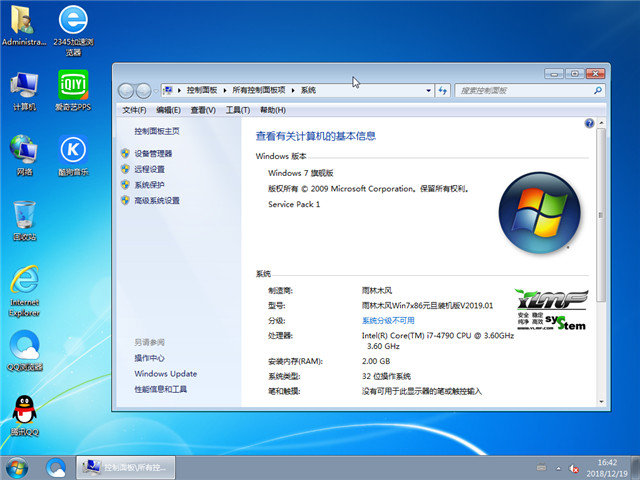
Task: Open the 工具(T) menu
Action: coord(238,110)
